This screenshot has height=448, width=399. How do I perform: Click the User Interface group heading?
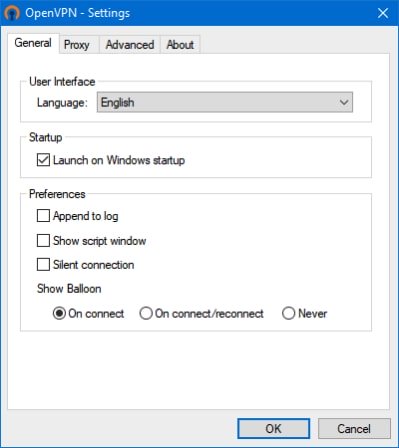(62, 82)
